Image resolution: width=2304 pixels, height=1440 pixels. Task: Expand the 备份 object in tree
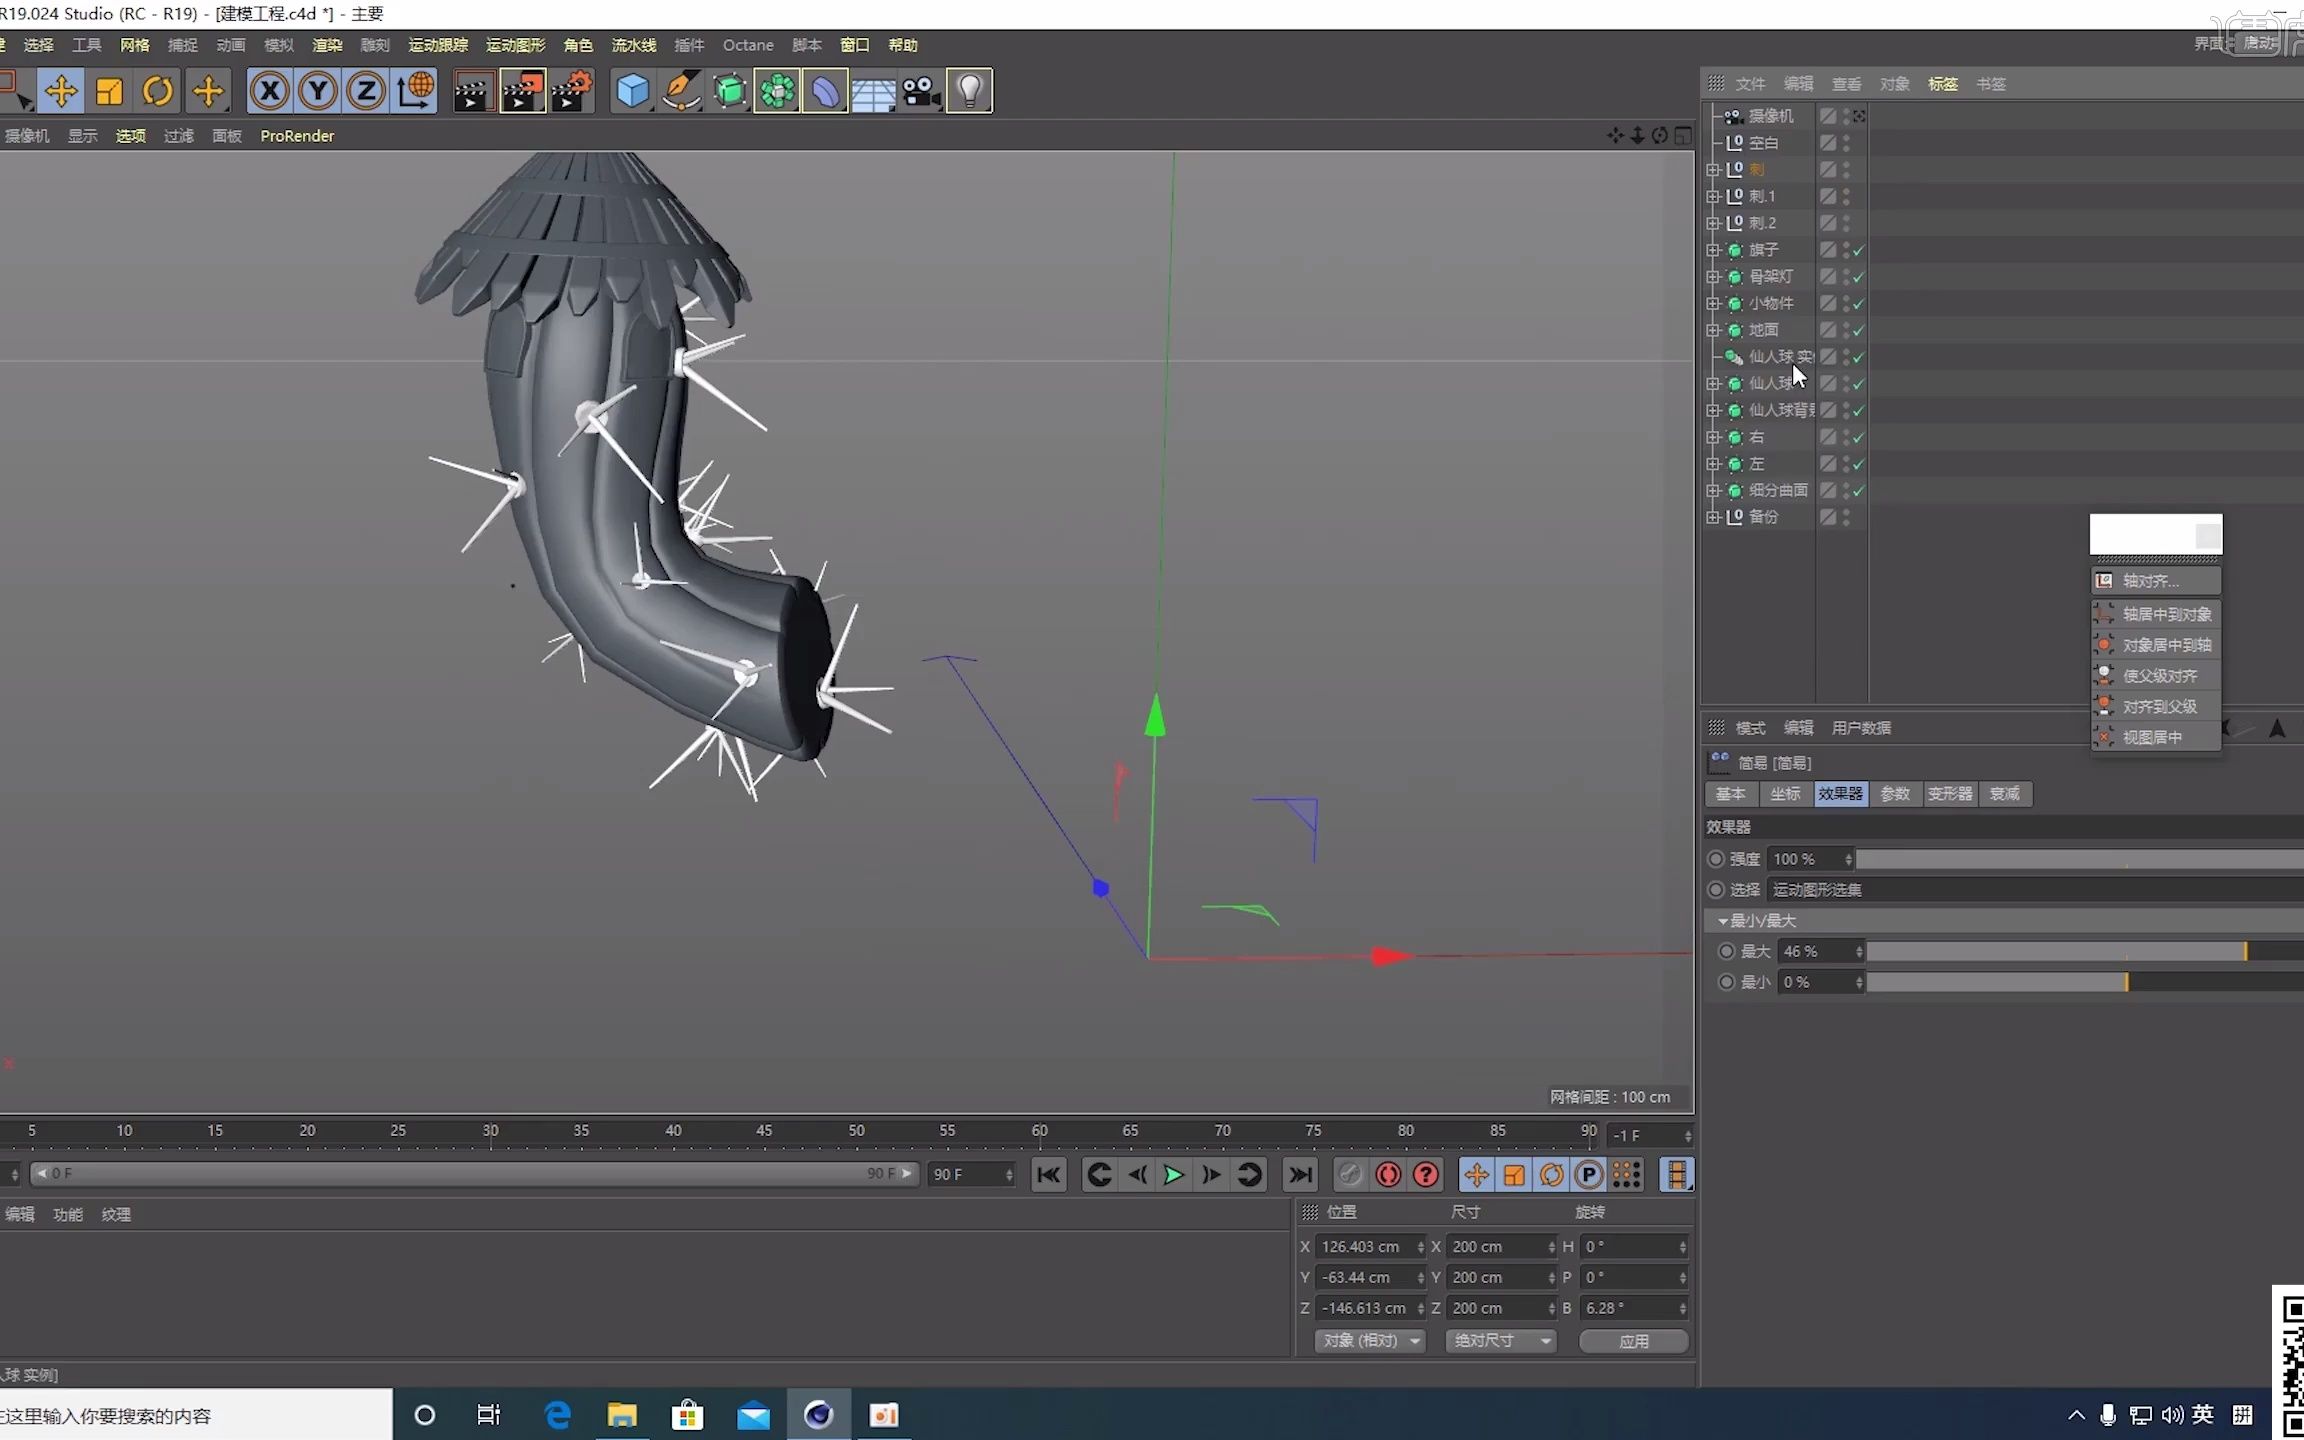click(x=1713, y=517)
